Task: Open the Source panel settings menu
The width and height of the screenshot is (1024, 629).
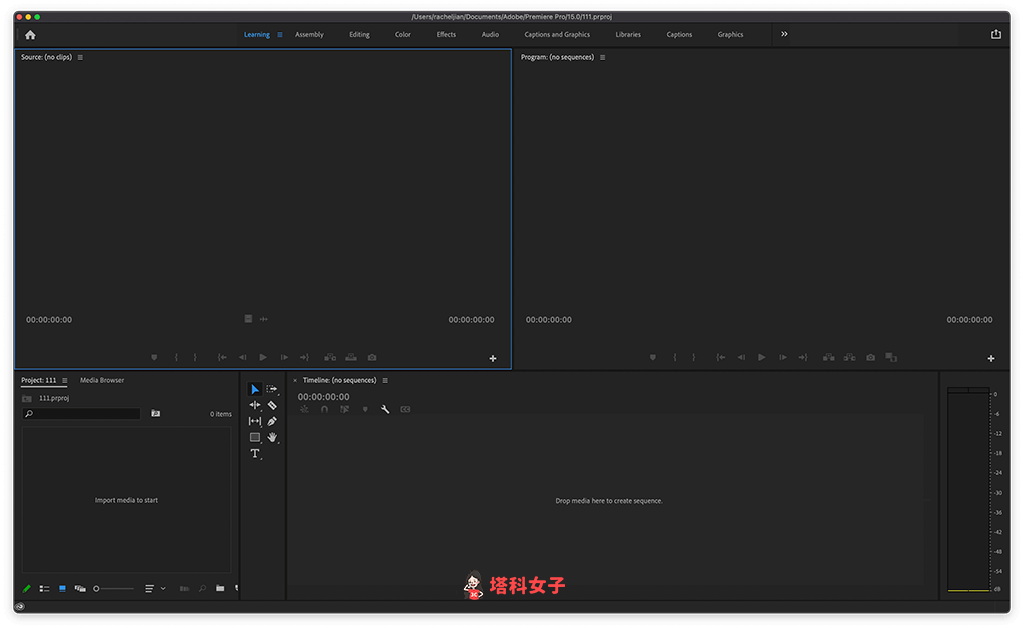Action: [78, 57]
